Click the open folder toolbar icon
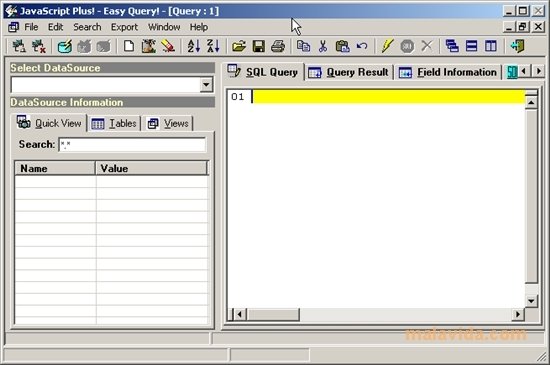The image size is (550, 365). pos(239,46)
